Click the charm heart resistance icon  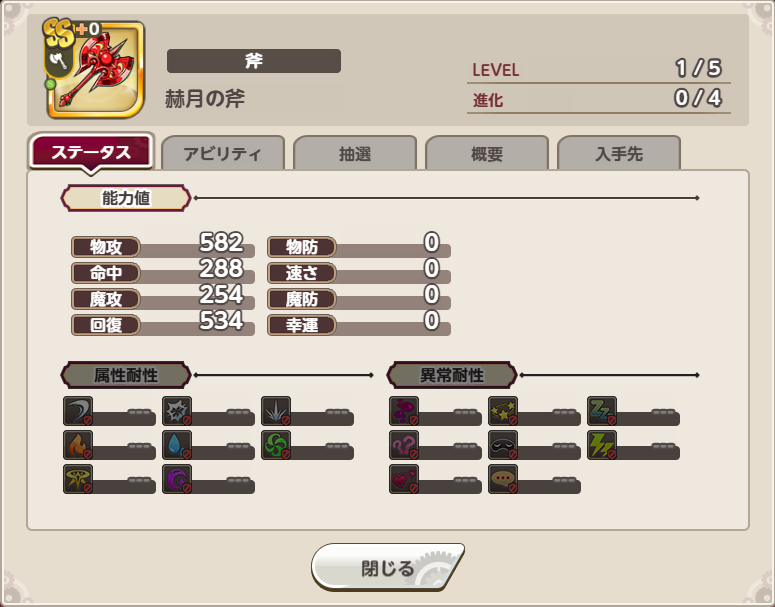pos(404,479)
